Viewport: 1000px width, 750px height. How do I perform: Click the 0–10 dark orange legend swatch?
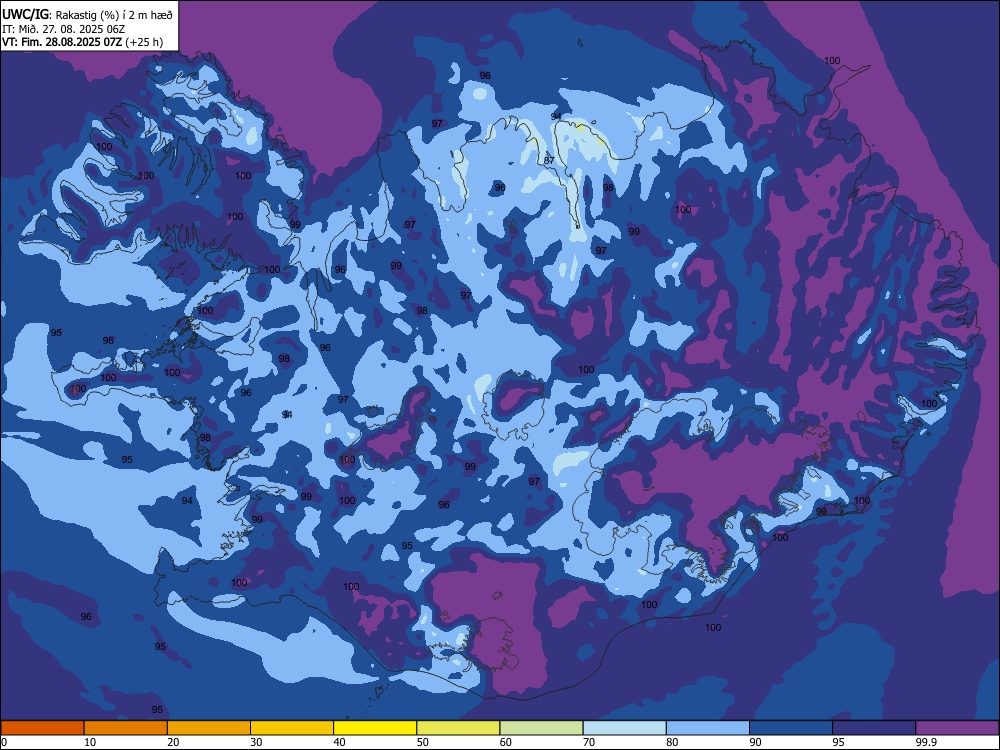pyautogui.click(x=42, y=728)
